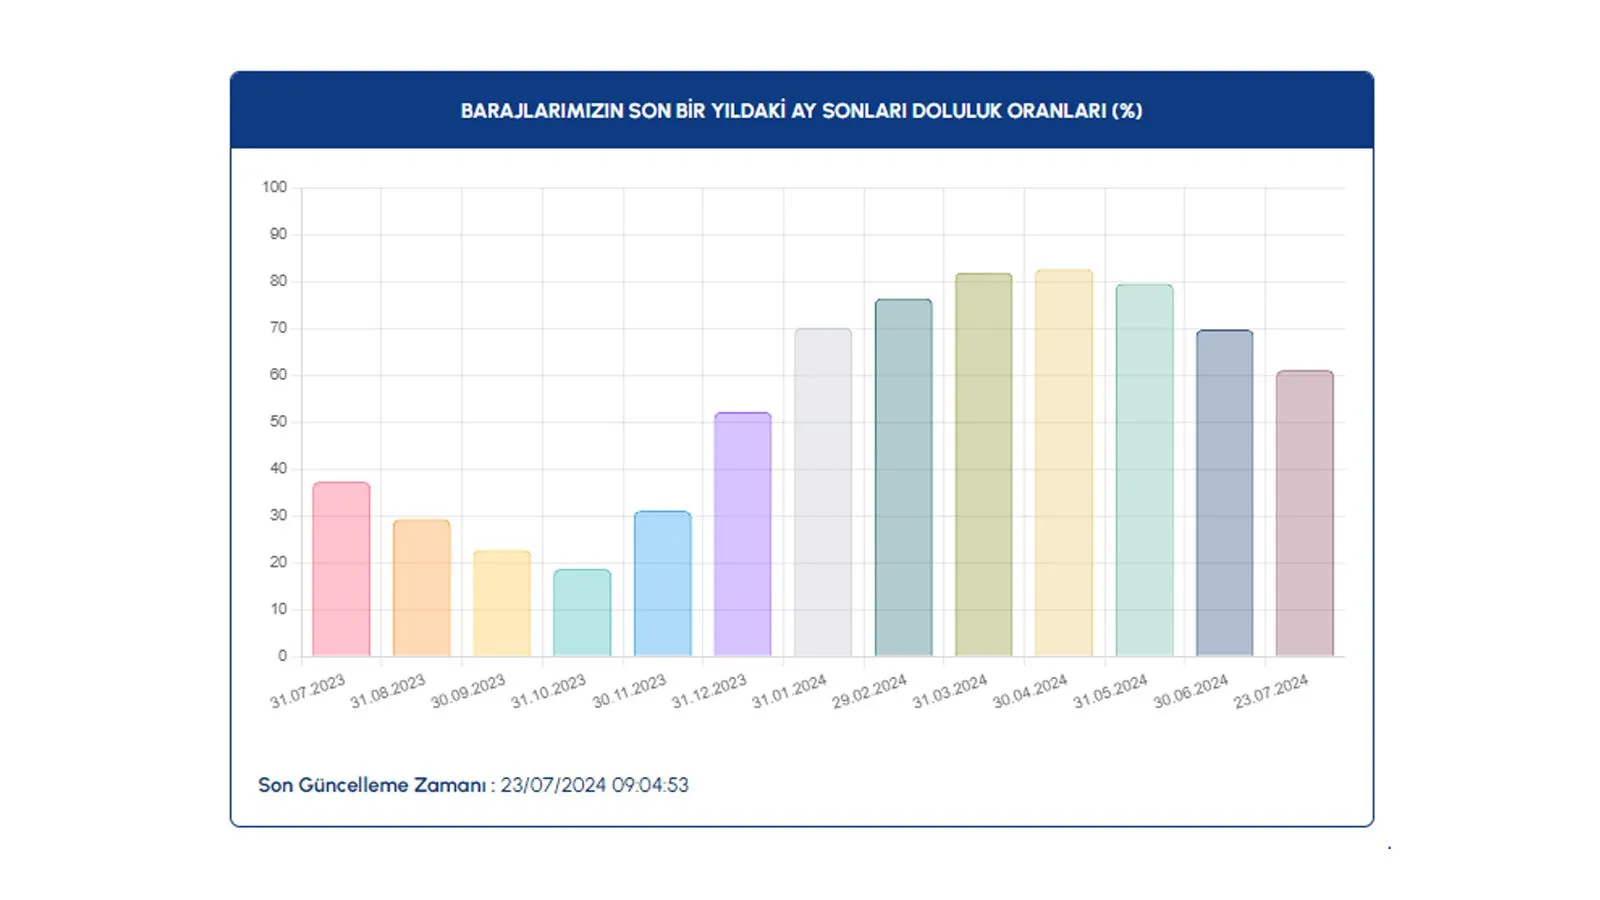Click the light gray bar for 31.01.2024

point(823,493)
